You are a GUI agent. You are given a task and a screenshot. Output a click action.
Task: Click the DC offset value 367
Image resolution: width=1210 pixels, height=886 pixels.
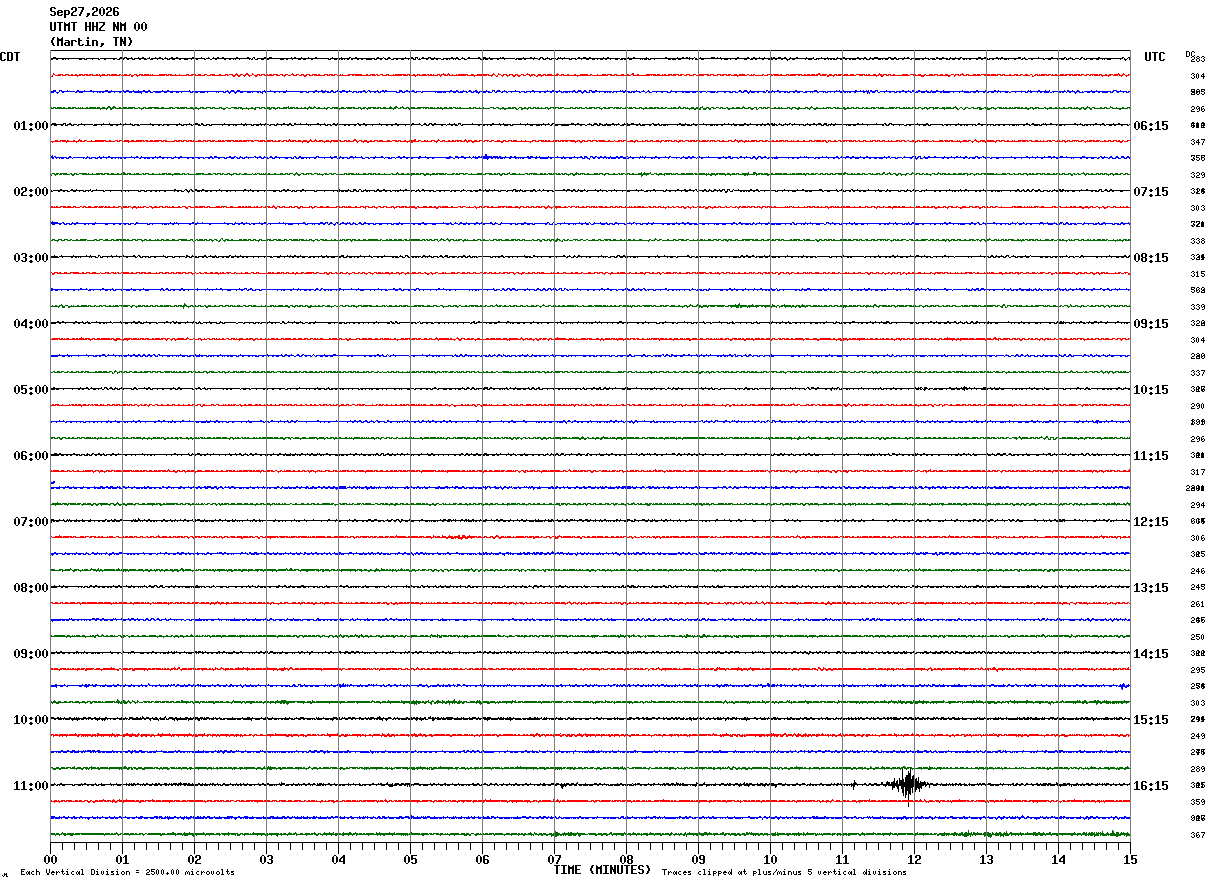pyautogui.click(x=1197, y=835)
